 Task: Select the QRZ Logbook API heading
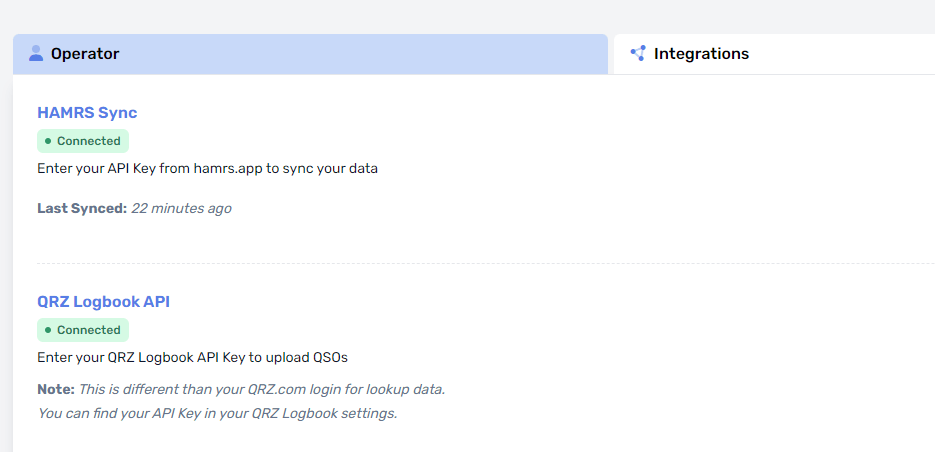tap(103, 302)
